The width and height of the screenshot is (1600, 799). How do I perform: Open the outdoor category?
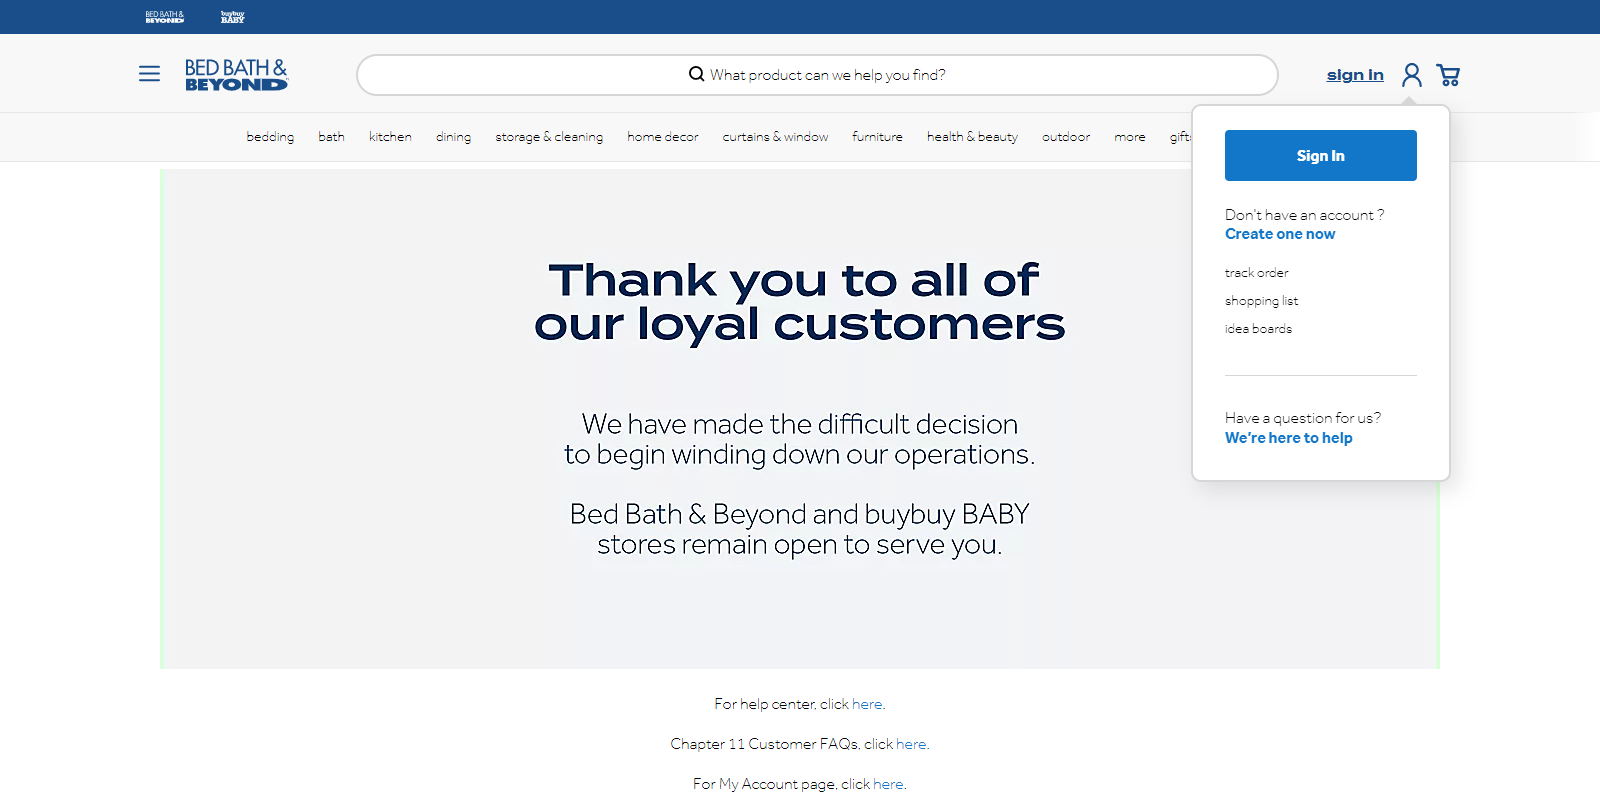click(x=1066, y=137)
